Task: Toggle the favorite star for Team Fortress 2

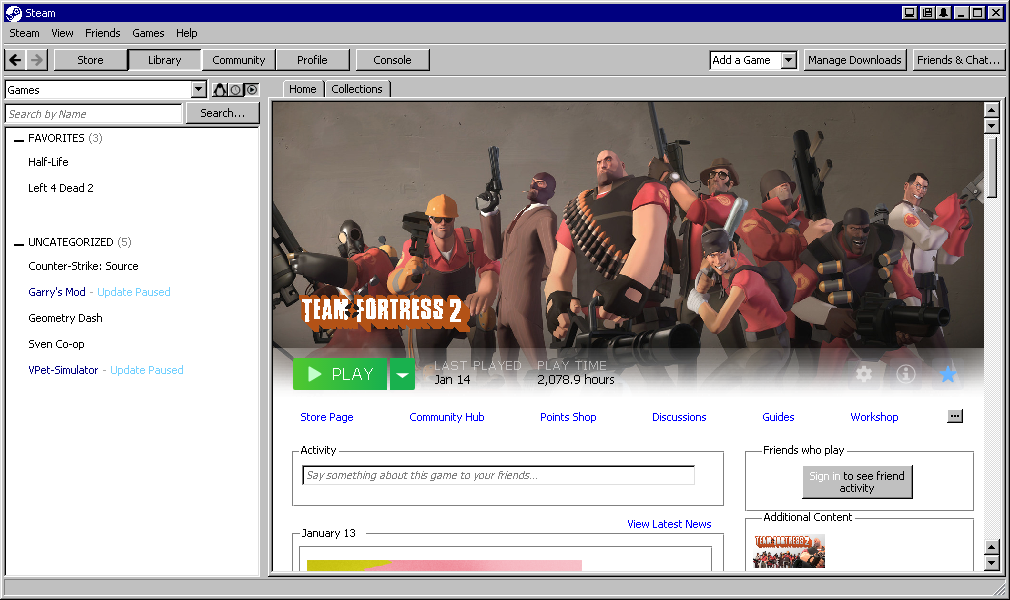Action: coord(948,374)
